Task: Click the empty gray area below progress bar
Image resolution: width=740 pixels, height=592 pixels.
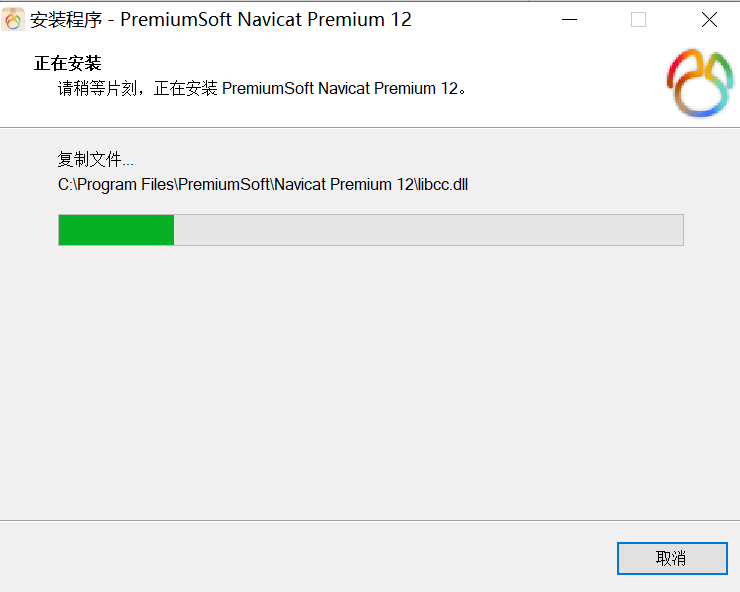Action: (x=370, y=378)
